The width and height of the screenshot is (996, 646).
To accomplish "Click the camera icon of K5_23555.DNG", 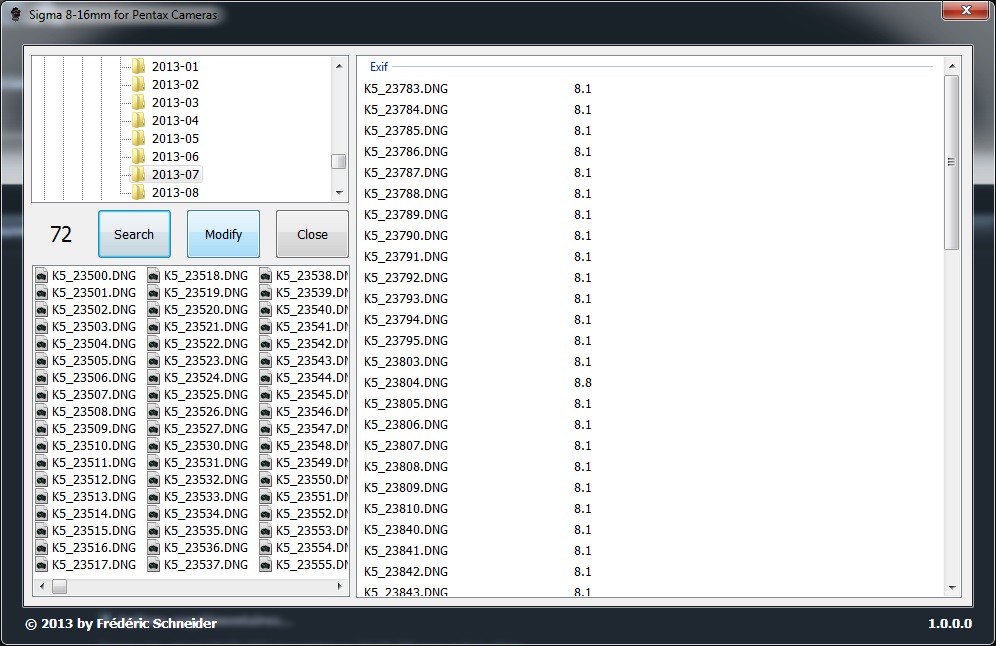I will (x=266, y=565).
